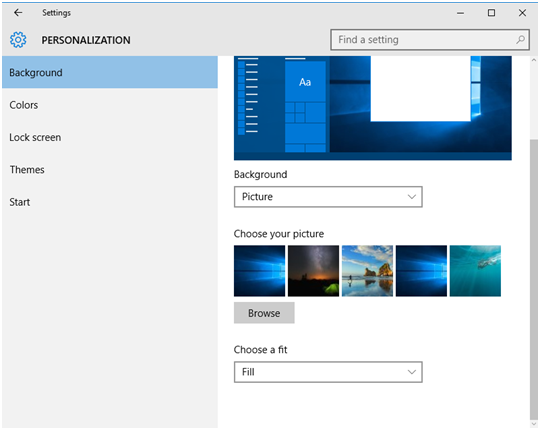539x429 pixels.
Task: Click the Personalization gear icon
Action: (x=18, y=40)
